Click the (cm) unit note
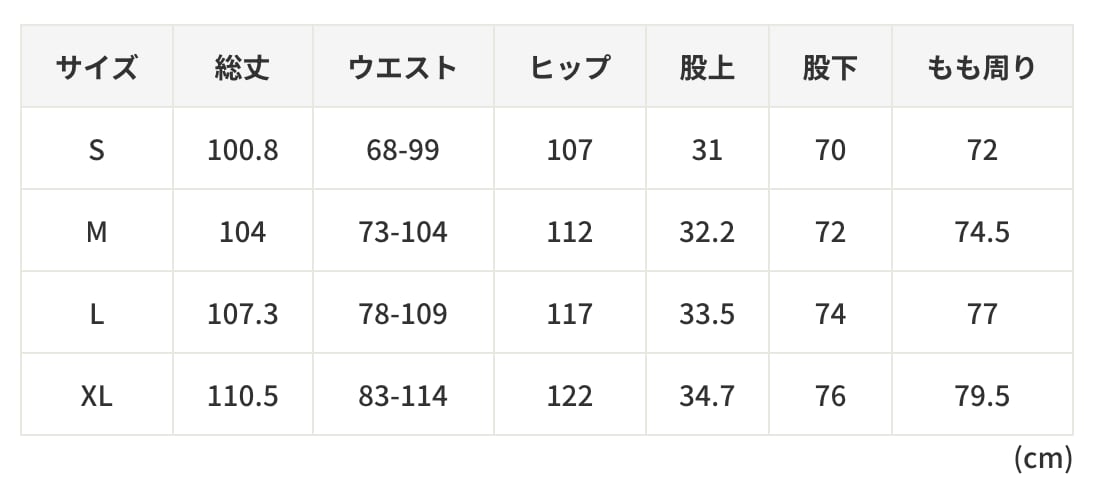Viewport: 1104px width, 488px height. pyautogui.click(x=1043, y=458)
